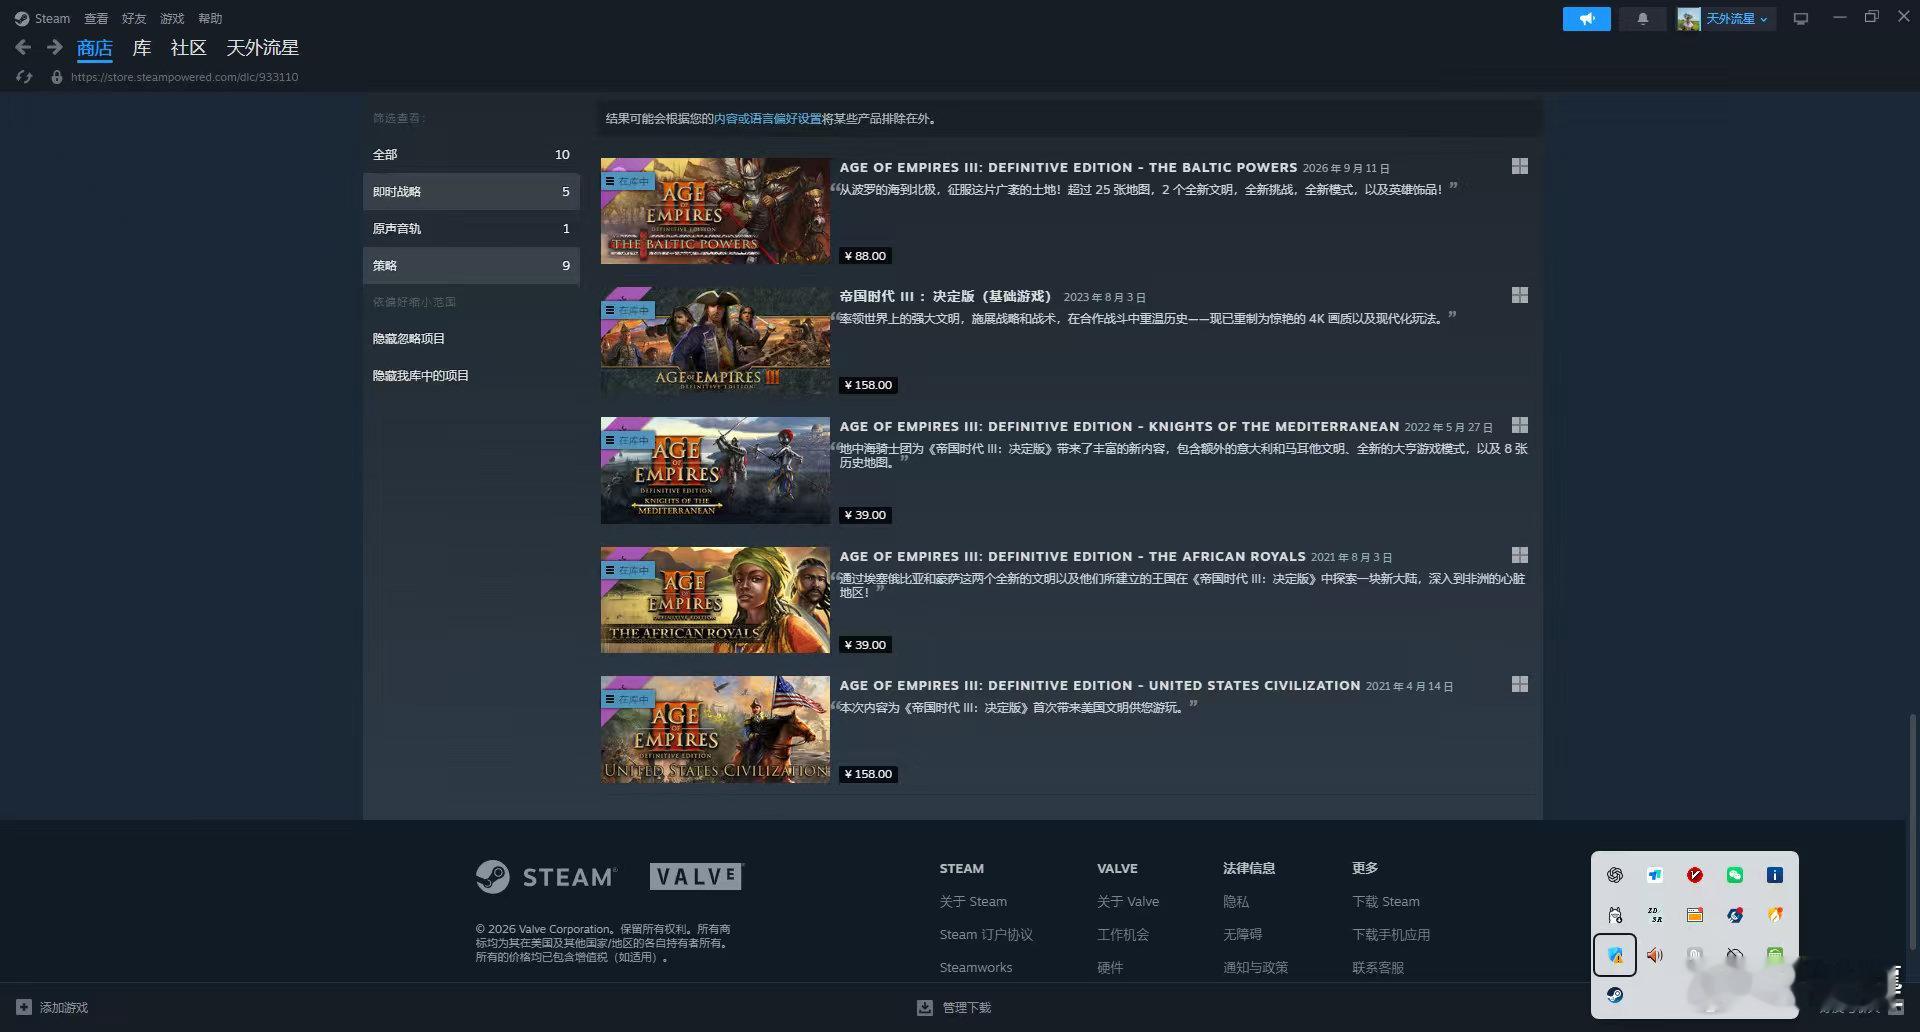Viewport: 1920px width, 1032px height.
Task: Click the download icon beside 管理下载
Action: pyautogui.click(x=925, y=1007)
